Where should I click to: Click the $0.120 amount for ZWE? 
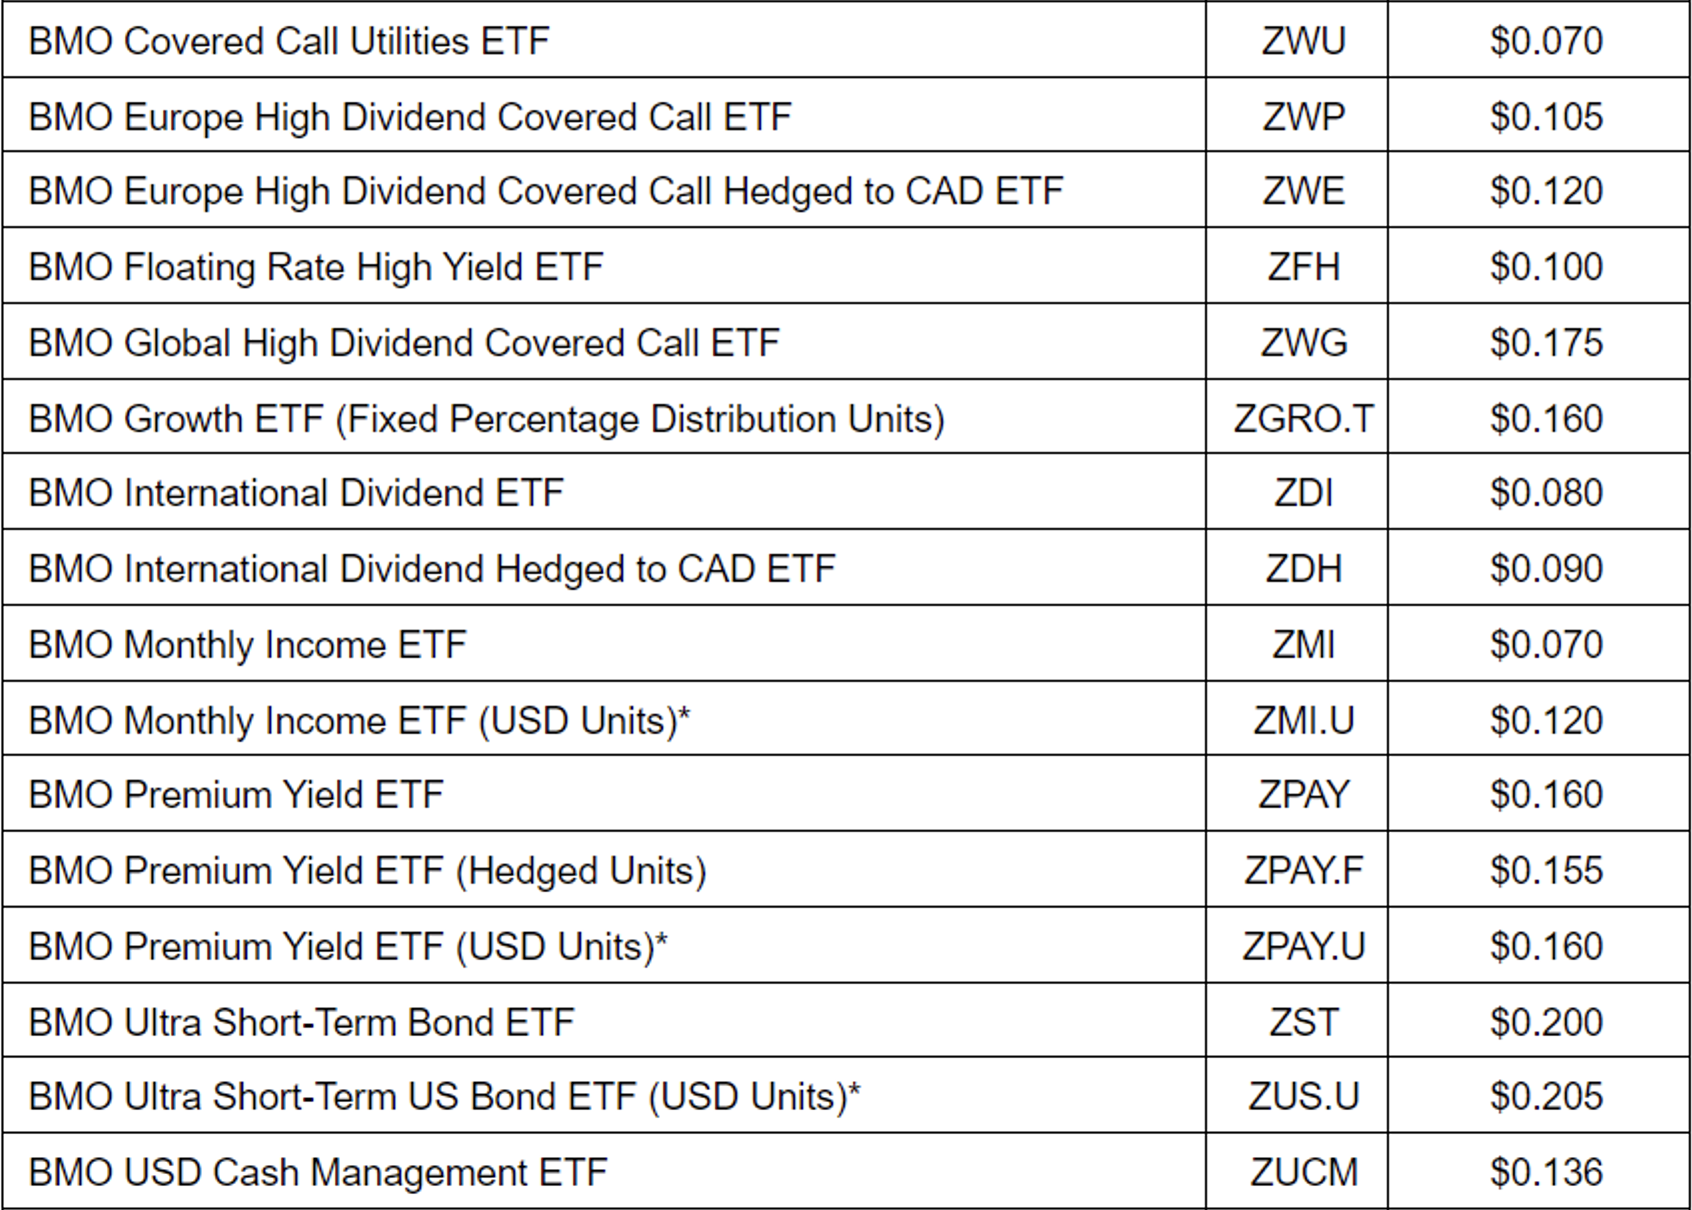(1545, 191)
